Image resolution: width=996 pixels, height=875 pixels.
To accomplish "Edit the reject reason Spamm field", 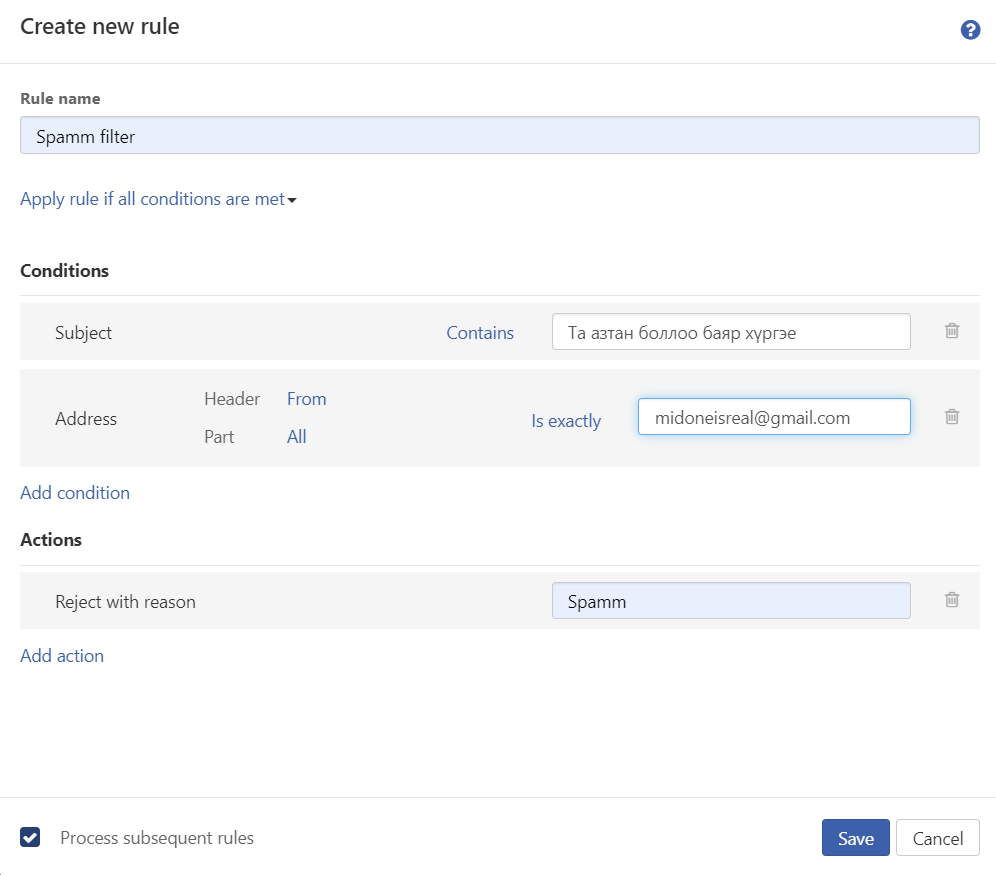I will 731,601.
